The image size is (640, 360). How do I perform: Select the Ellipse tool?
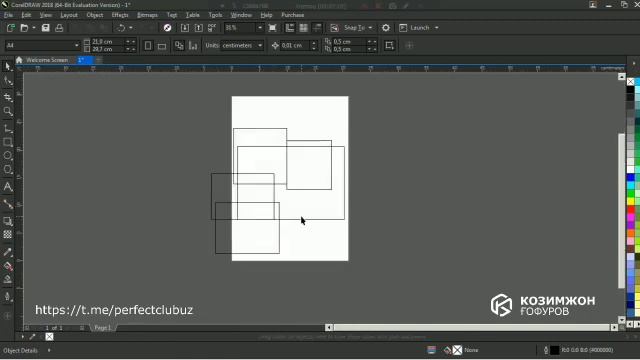pos(7,156)
